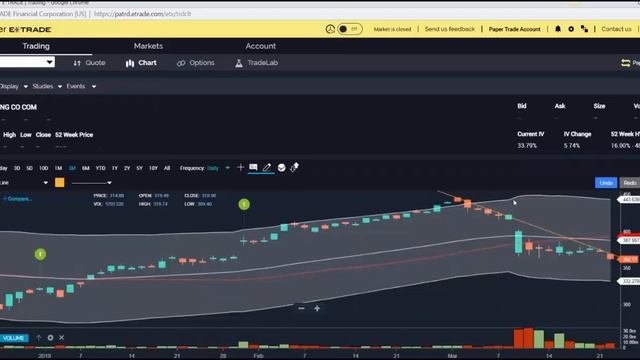The image size is (640, 360).
Task: Move the Volume panel up
Action: (x=39, y=338)
